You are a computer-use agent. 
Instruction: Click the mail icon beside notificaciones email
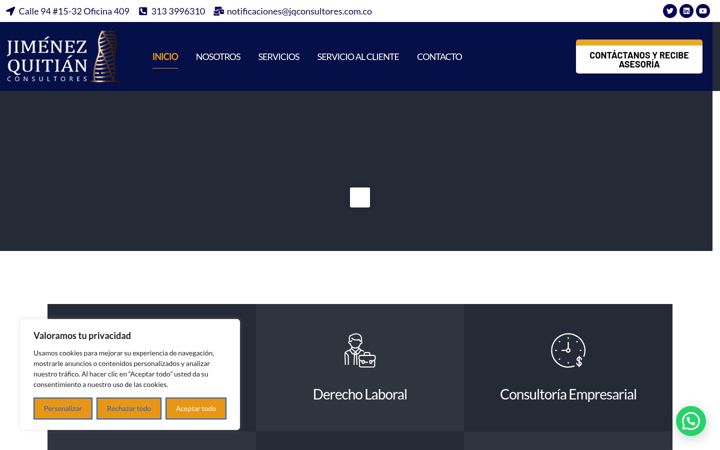(219, 11)
